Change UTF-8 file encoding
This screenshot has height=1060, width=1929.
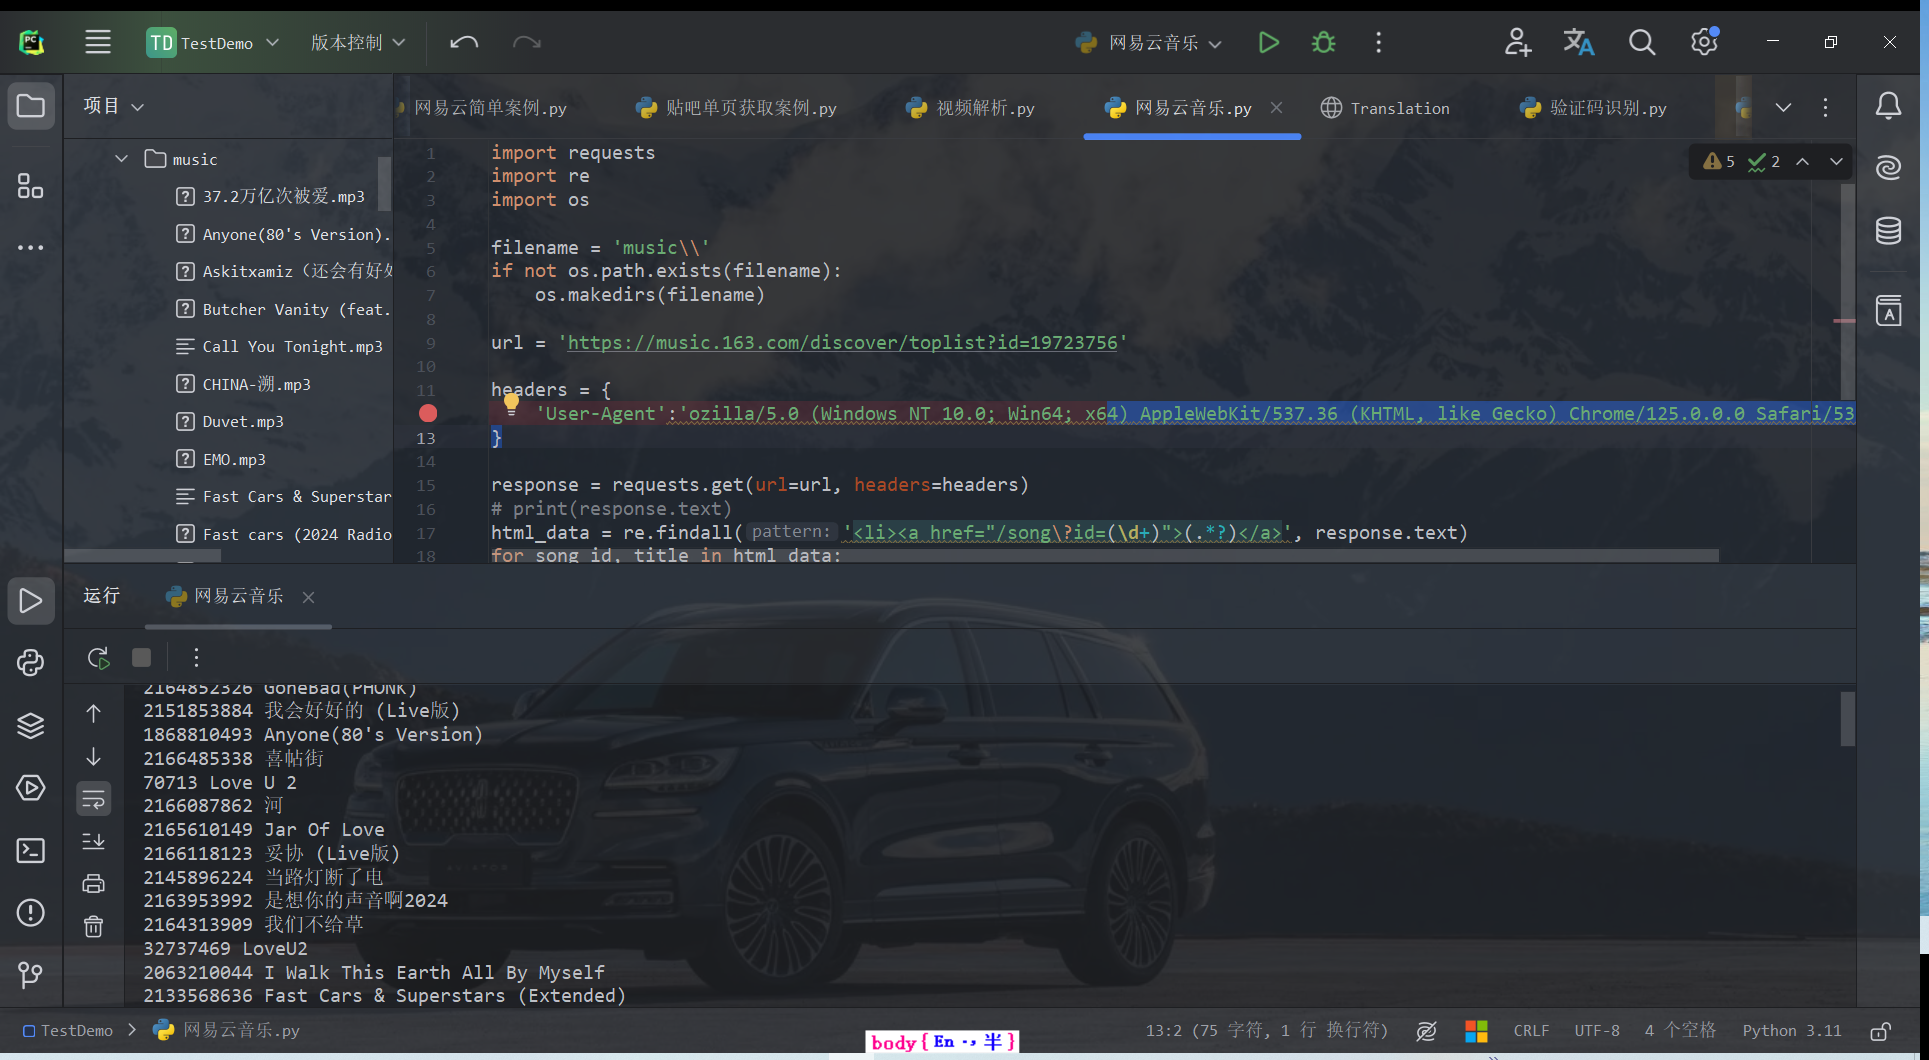point(1597,1031)
